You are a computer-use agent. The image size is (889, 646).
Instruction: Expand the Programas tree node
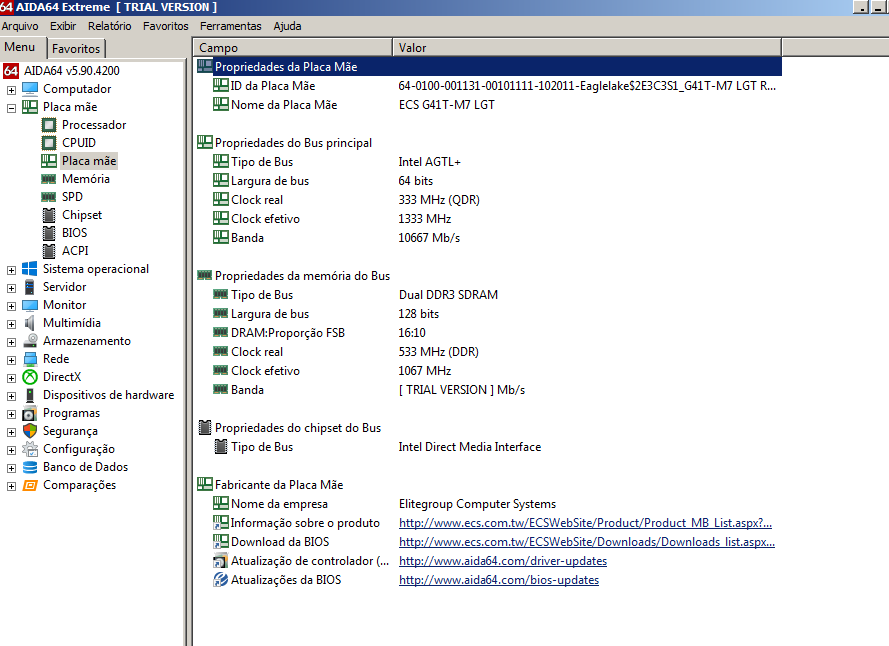click(x=11, y=414)
